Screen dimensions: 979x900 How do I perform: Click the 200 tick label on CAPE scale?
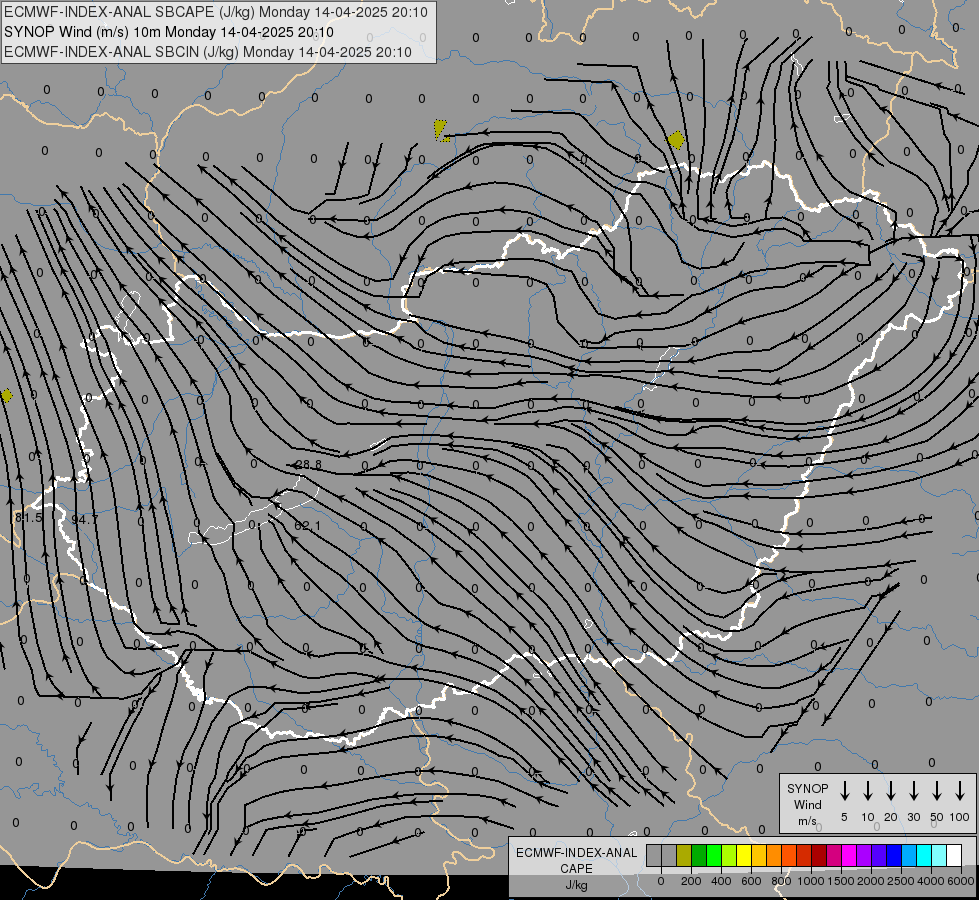691,881
